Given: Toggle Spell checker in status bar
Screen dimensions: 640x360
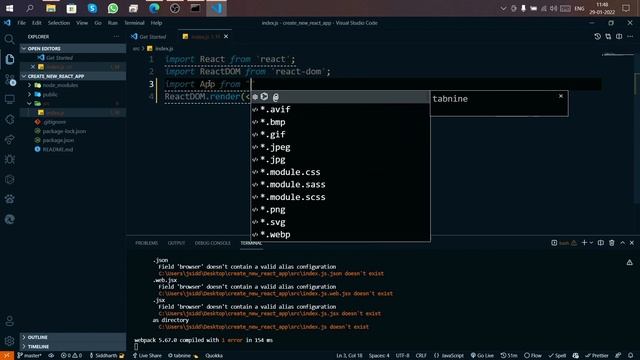Looking at the screenshot, I should (557, 356).
